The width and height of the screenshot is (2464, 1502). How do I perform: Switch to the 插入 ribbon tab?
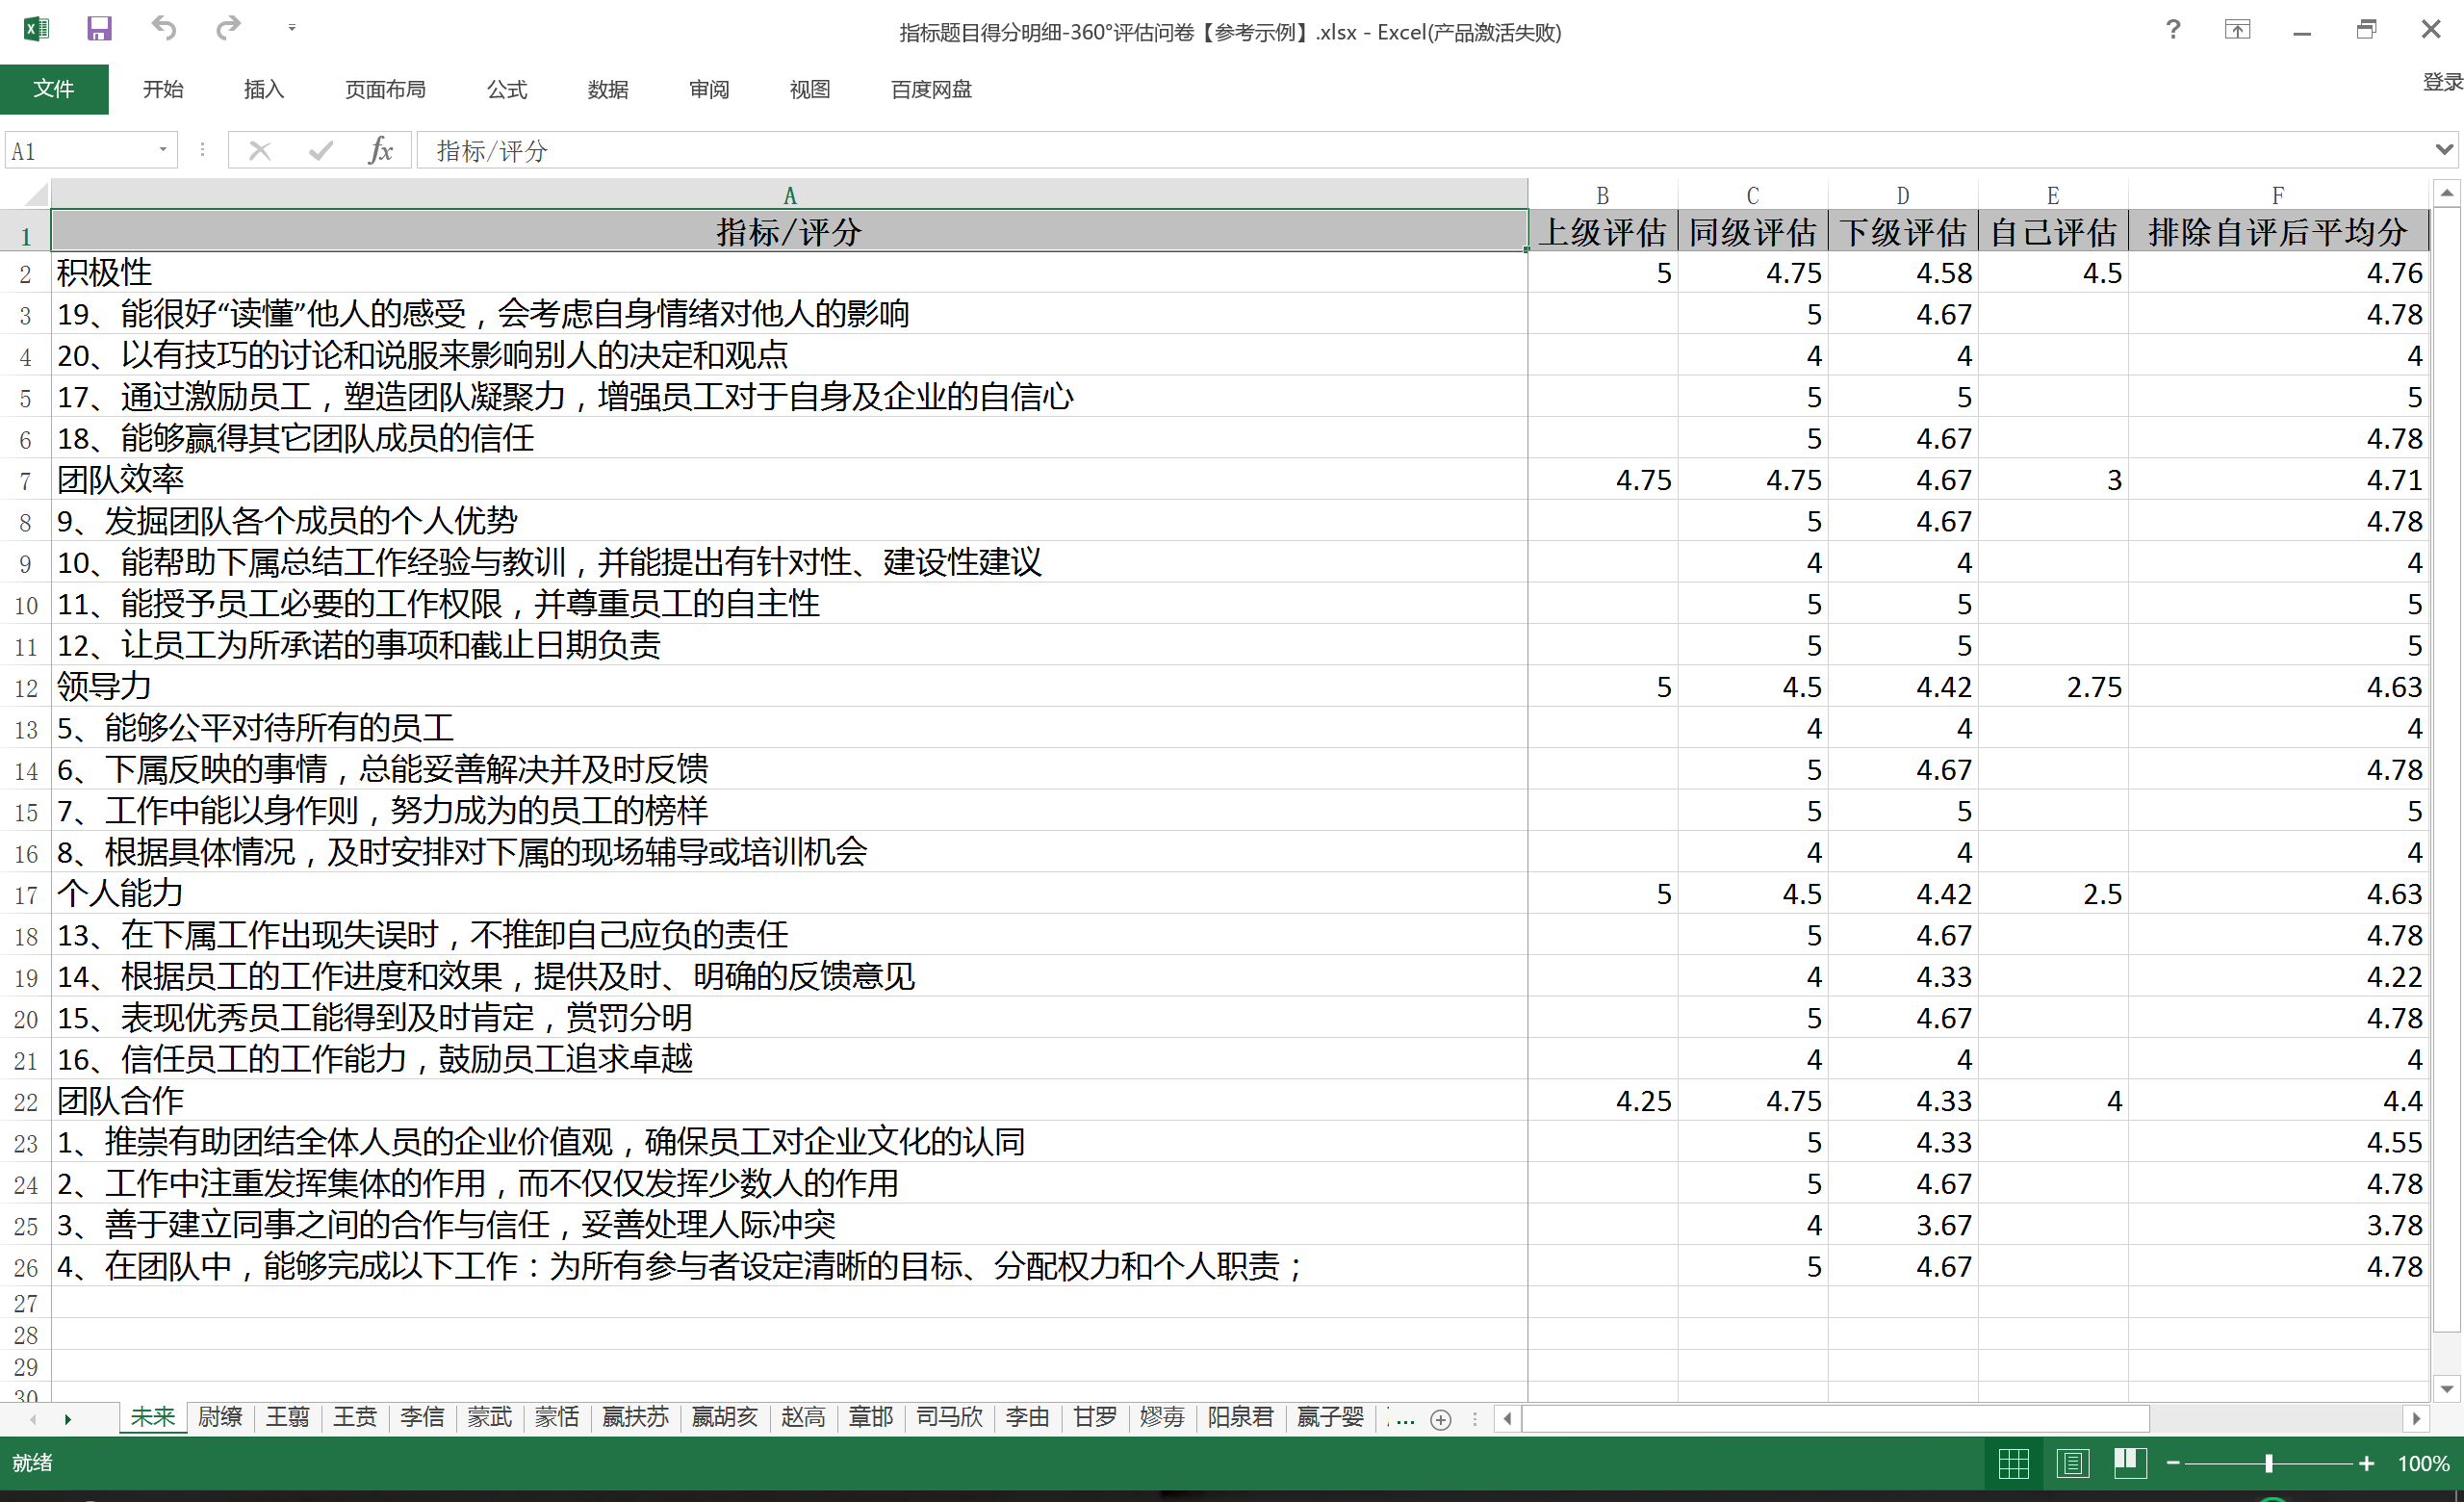tap(264, 89)
